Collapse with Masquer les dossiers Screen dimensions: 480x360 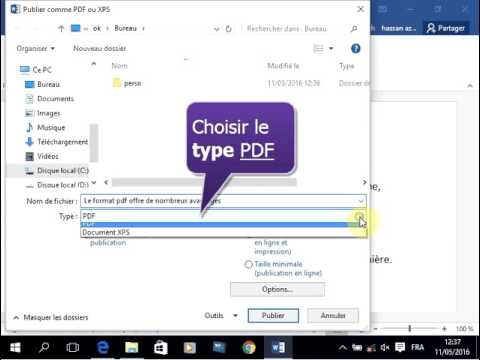coord(51,317)
